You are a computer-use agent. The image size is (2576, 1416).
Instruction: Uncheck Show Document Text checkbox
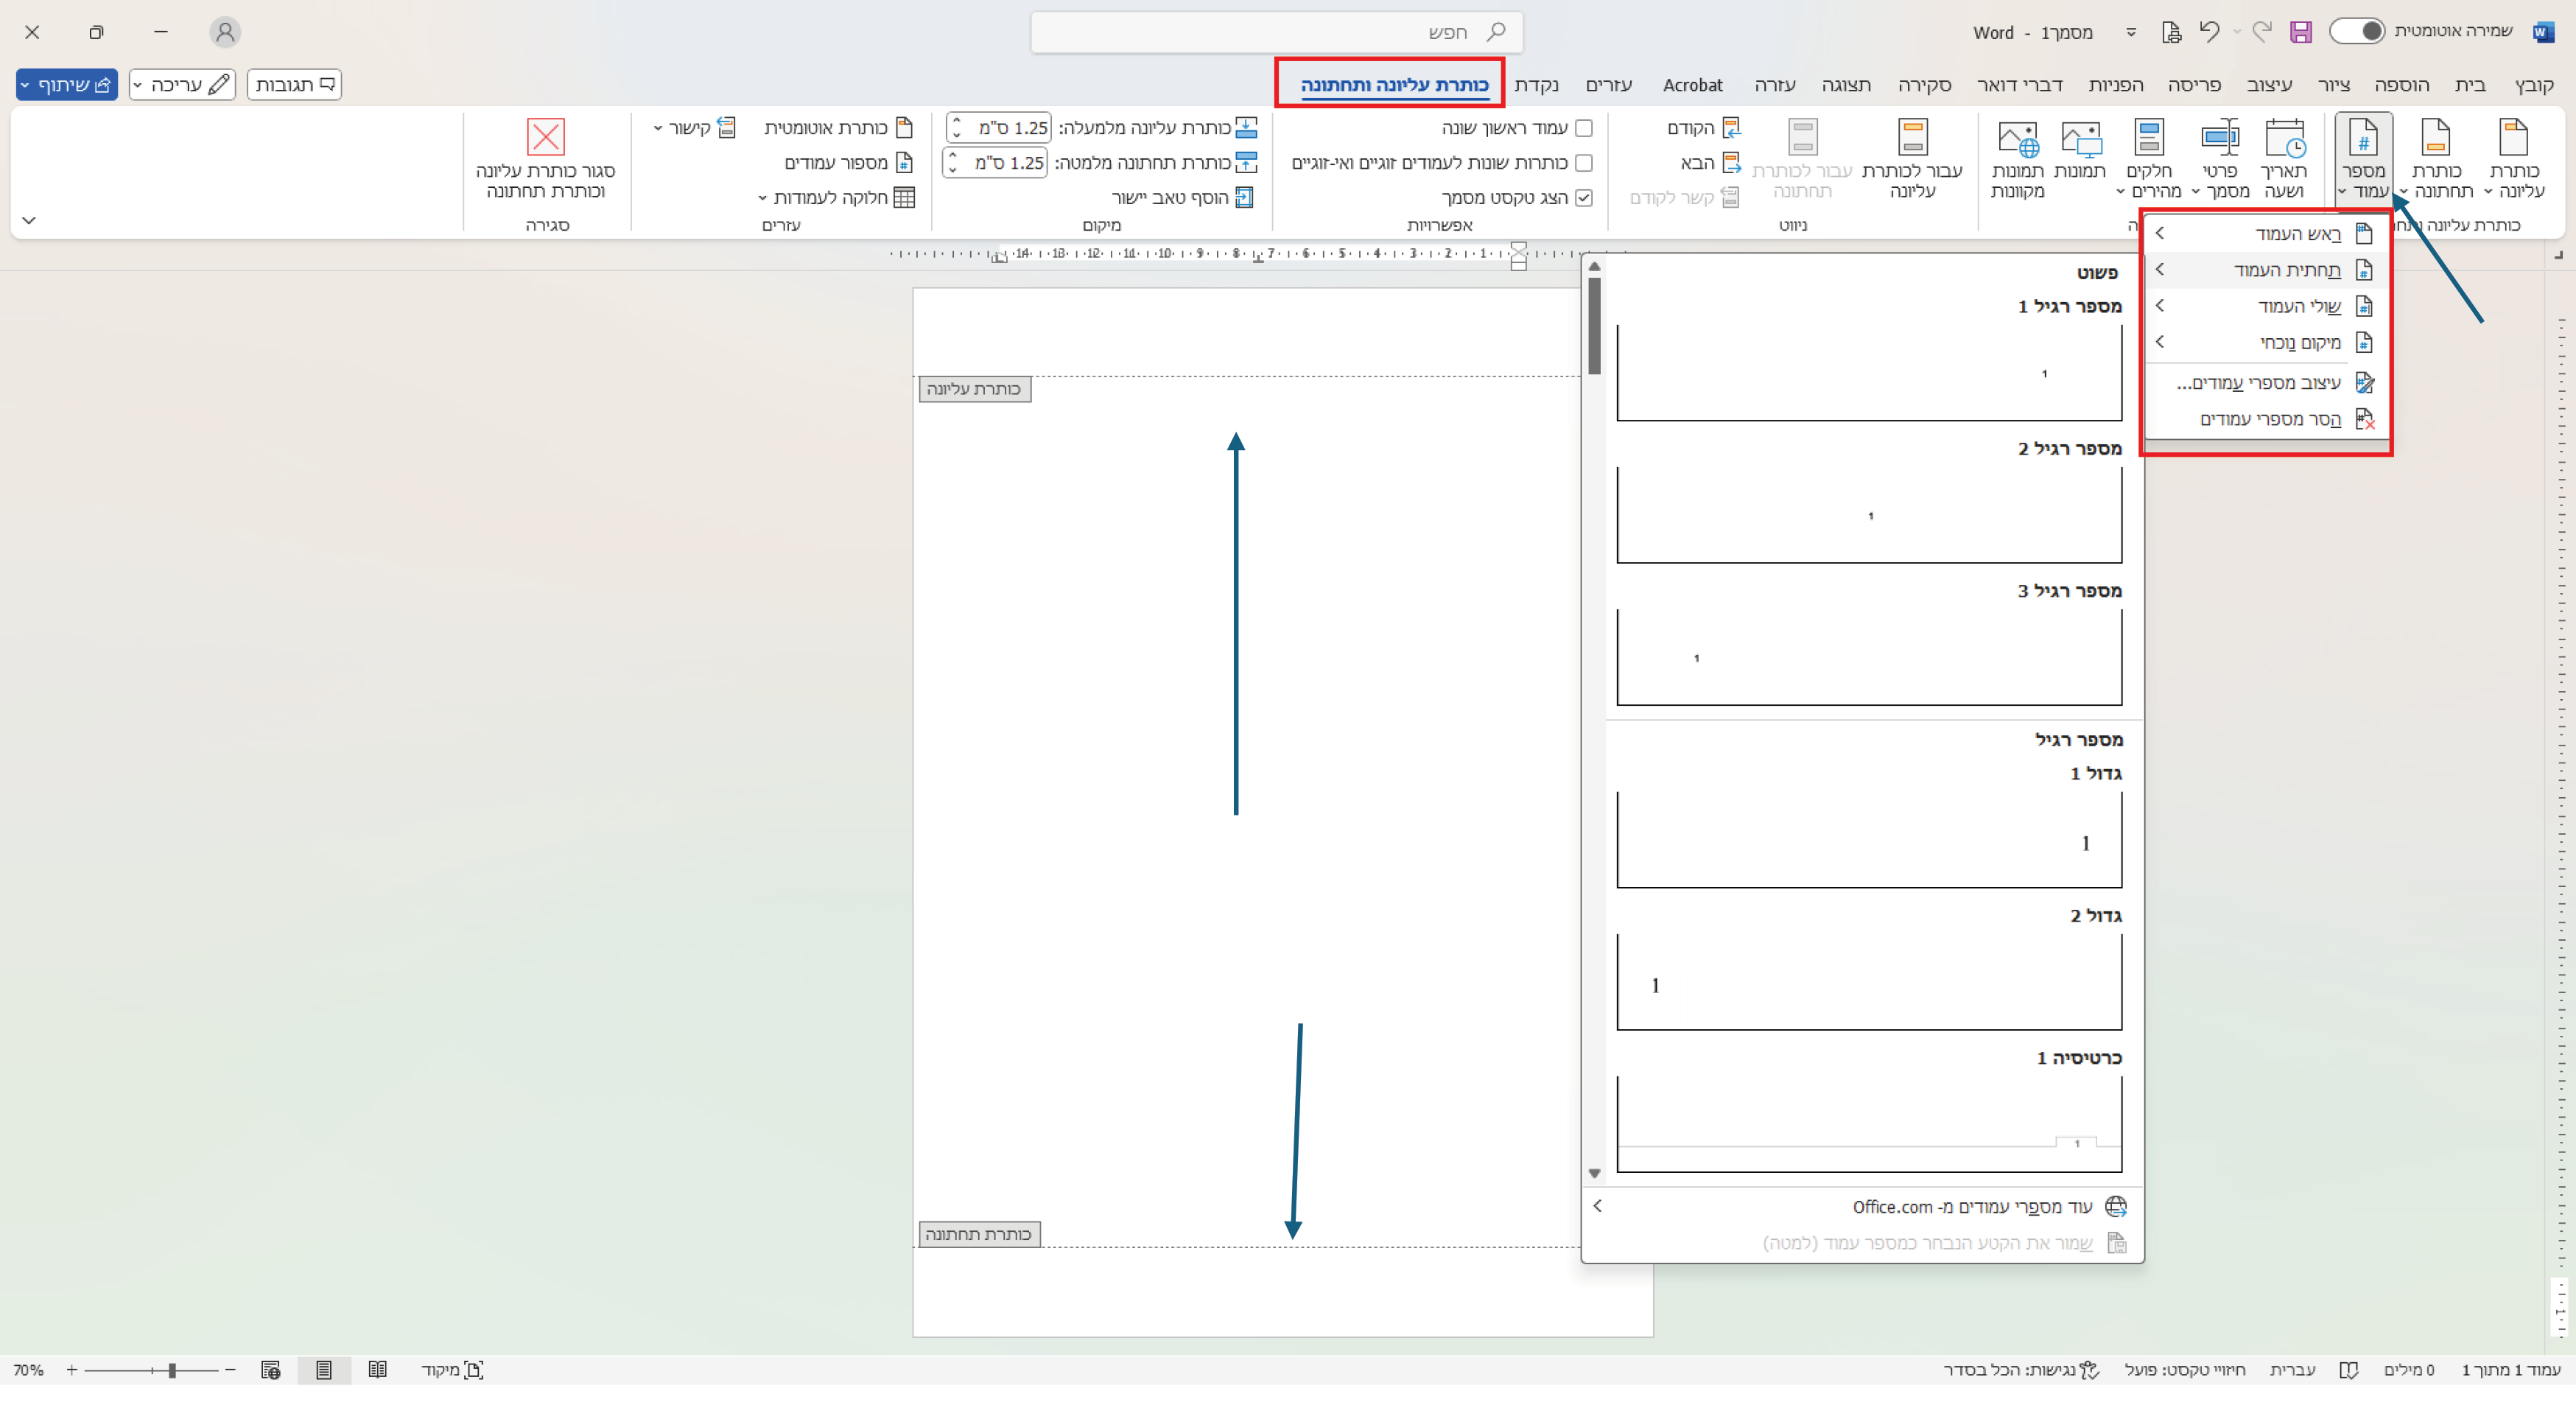(x=1584, y=198)
